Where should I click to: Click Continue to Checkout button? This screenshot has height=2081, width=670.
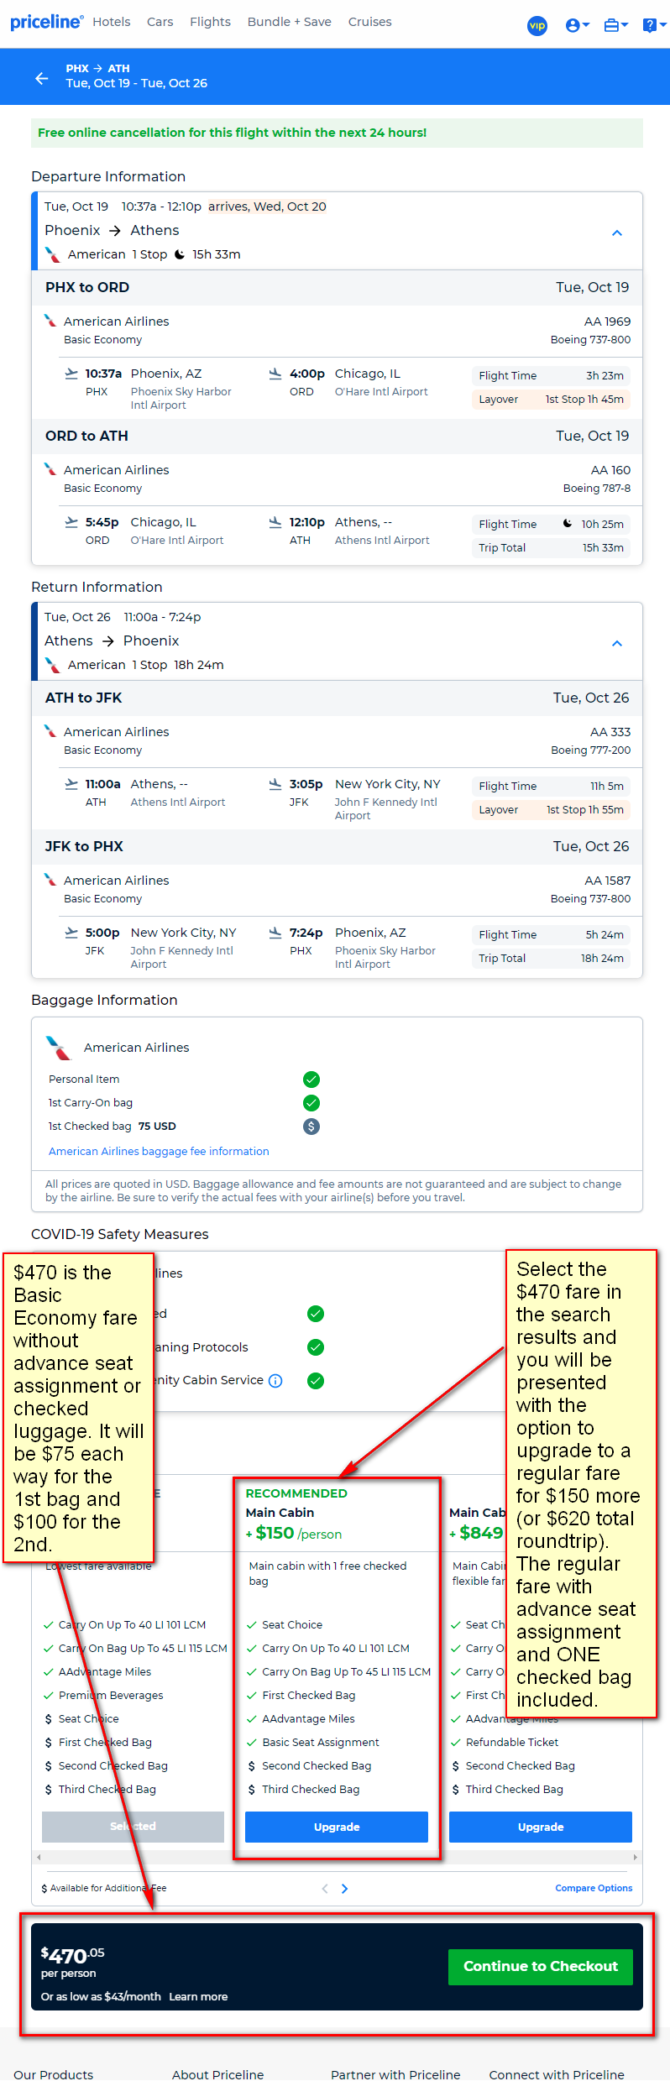point(540,1966)
